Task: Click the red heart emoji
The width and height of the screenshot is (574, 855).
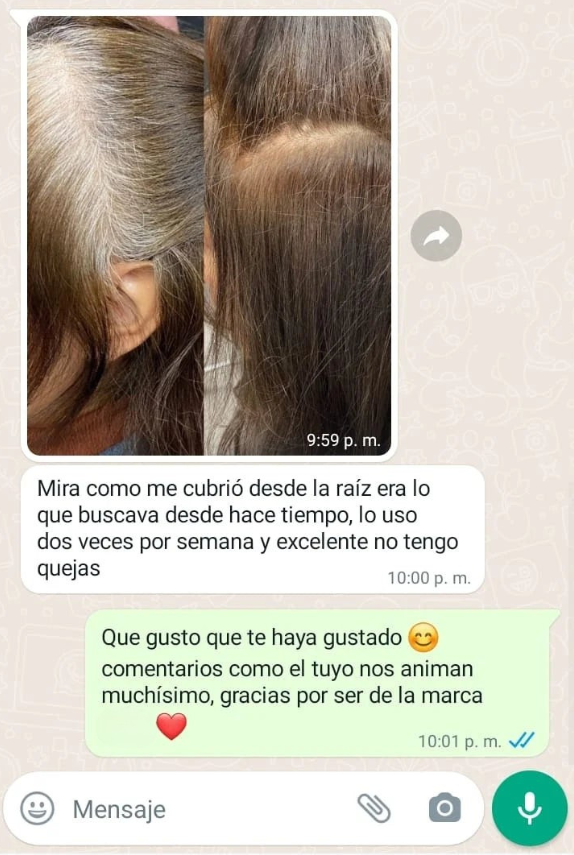Action: (x=171, y=726)
